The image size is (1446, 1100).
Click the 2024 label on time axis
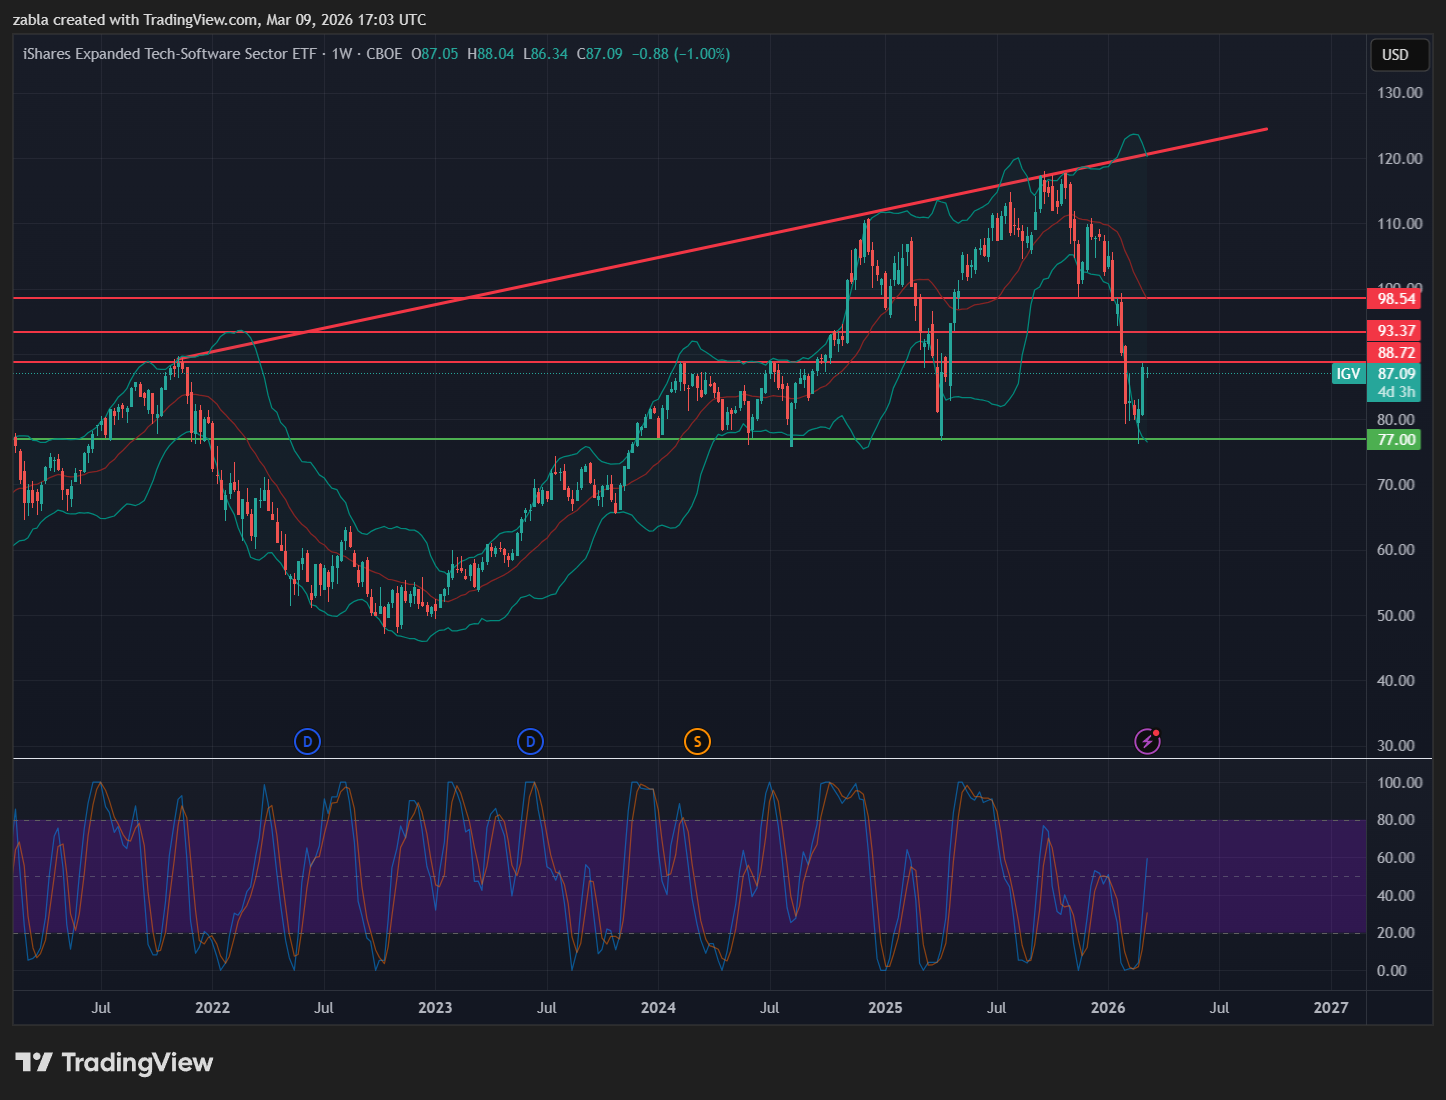click(658, 1007)
